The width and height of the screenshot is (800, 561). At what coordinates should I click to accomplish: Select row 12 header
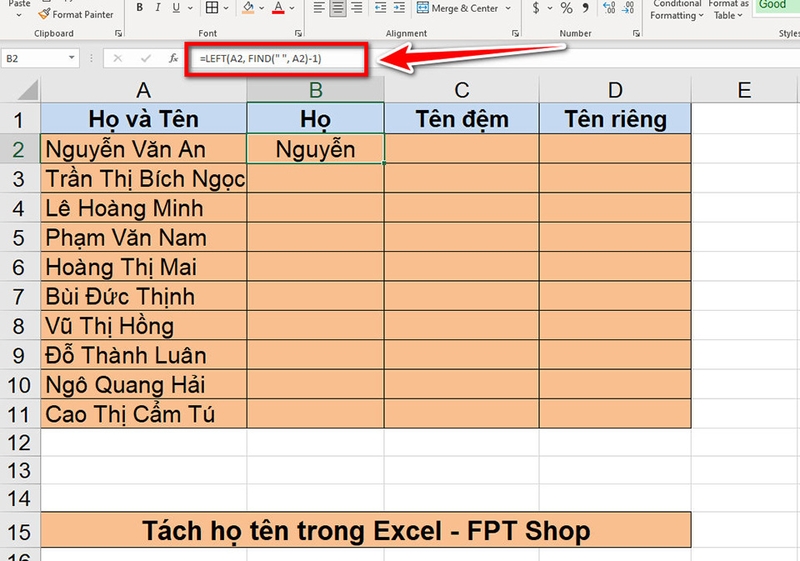pos(19,443)
